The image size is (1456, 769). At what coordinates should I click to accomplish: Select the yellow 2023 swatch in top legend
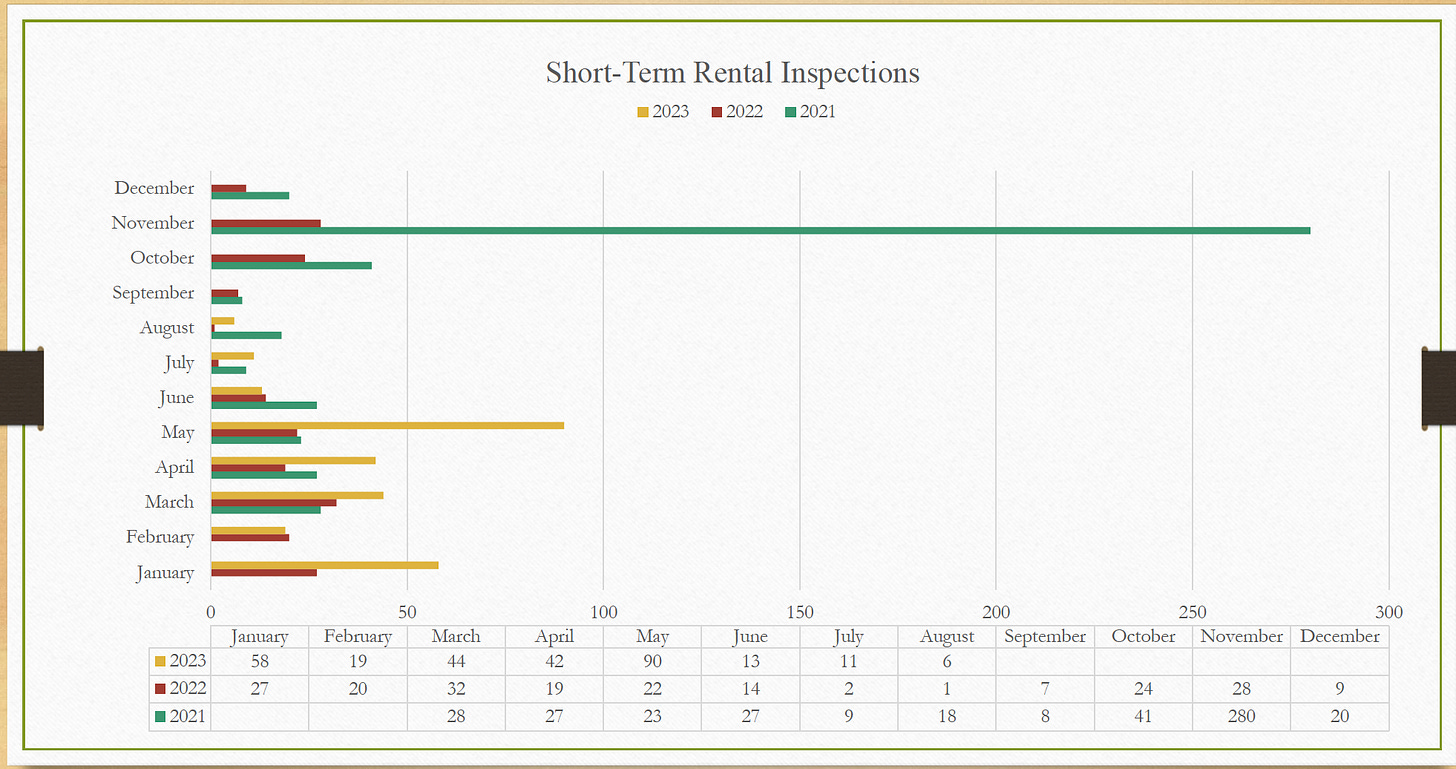click(644, 112)
